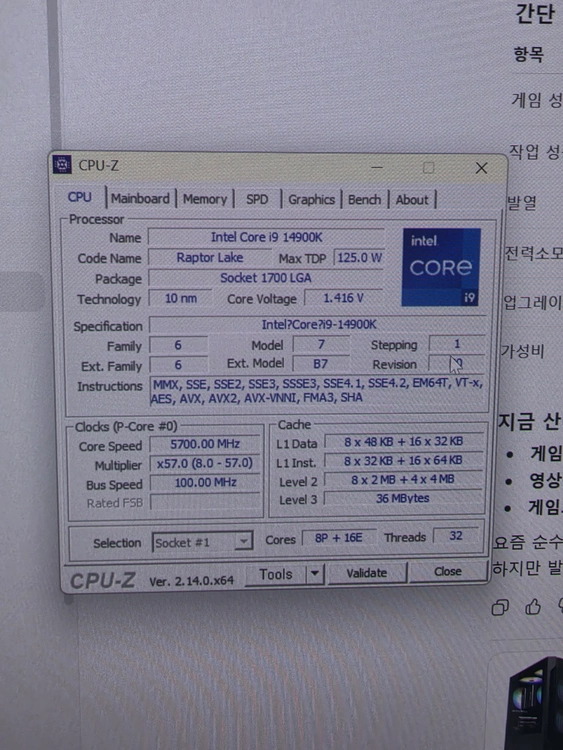Image resolution: width=563 pixels, height=750 pixels.
Task: Click the Specification field Intel Core i9-14900K
Action: pos(318,324)
